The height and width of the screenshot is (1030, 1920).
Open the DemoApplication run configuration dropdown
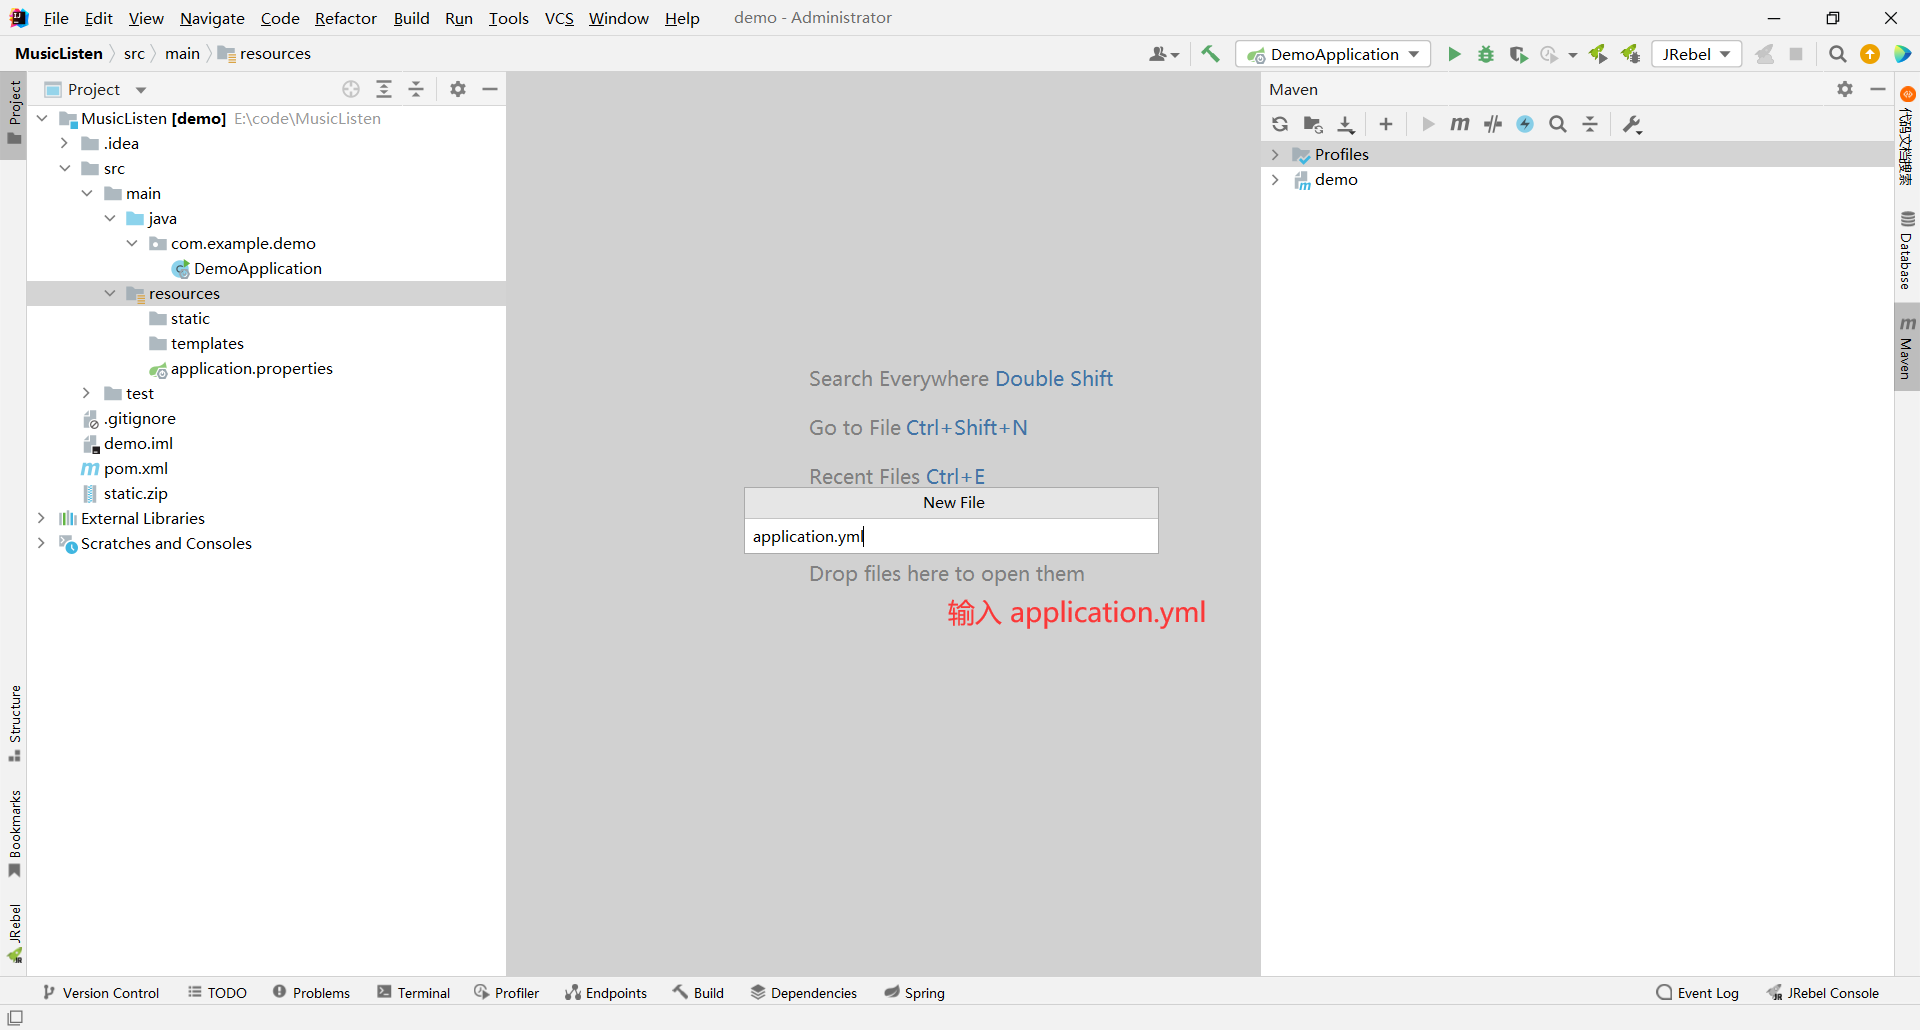click(x=1334, y=54)
